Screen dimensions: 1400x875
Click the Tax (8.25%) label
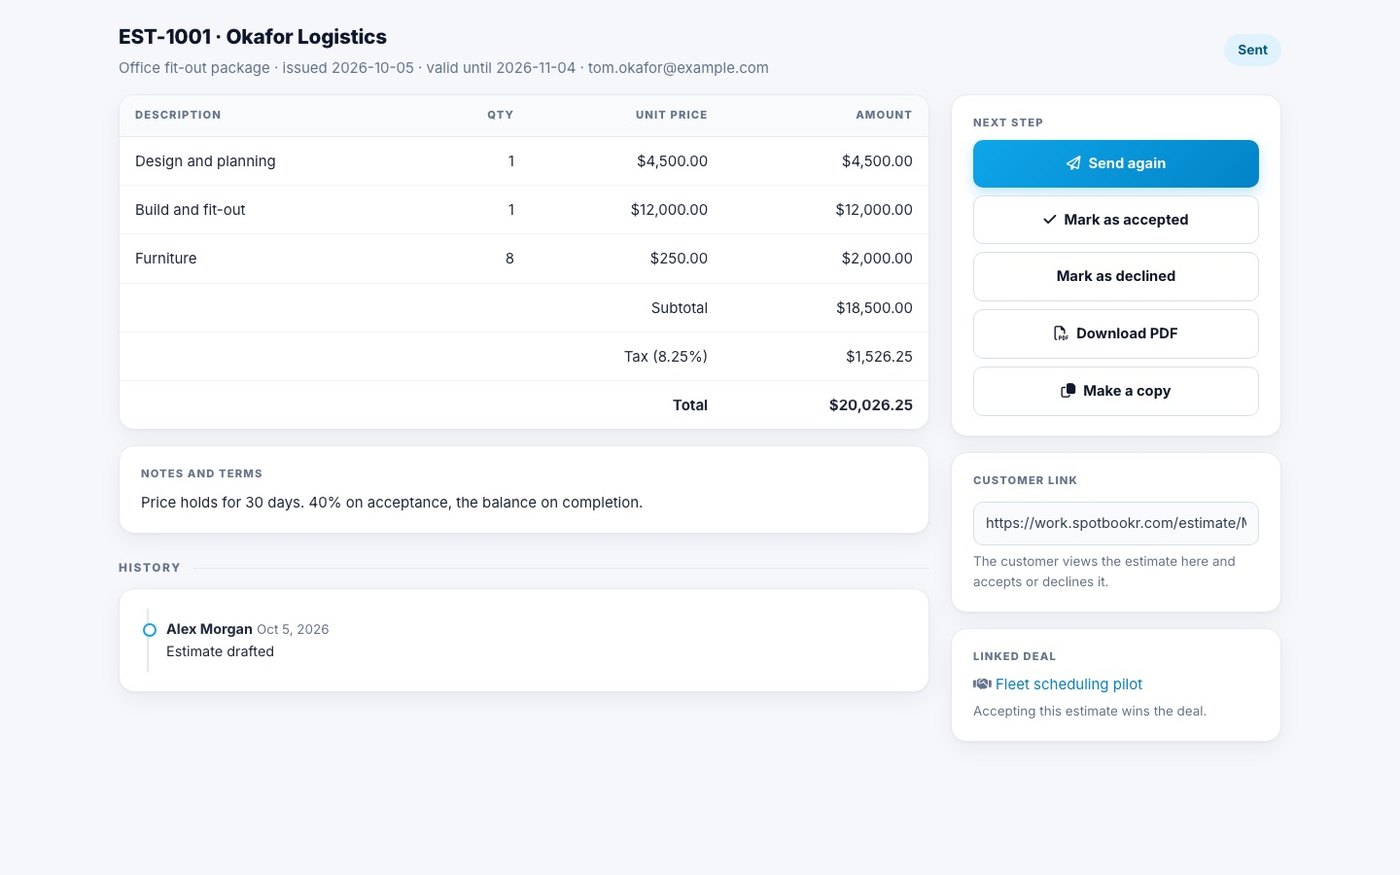point(666,356)
